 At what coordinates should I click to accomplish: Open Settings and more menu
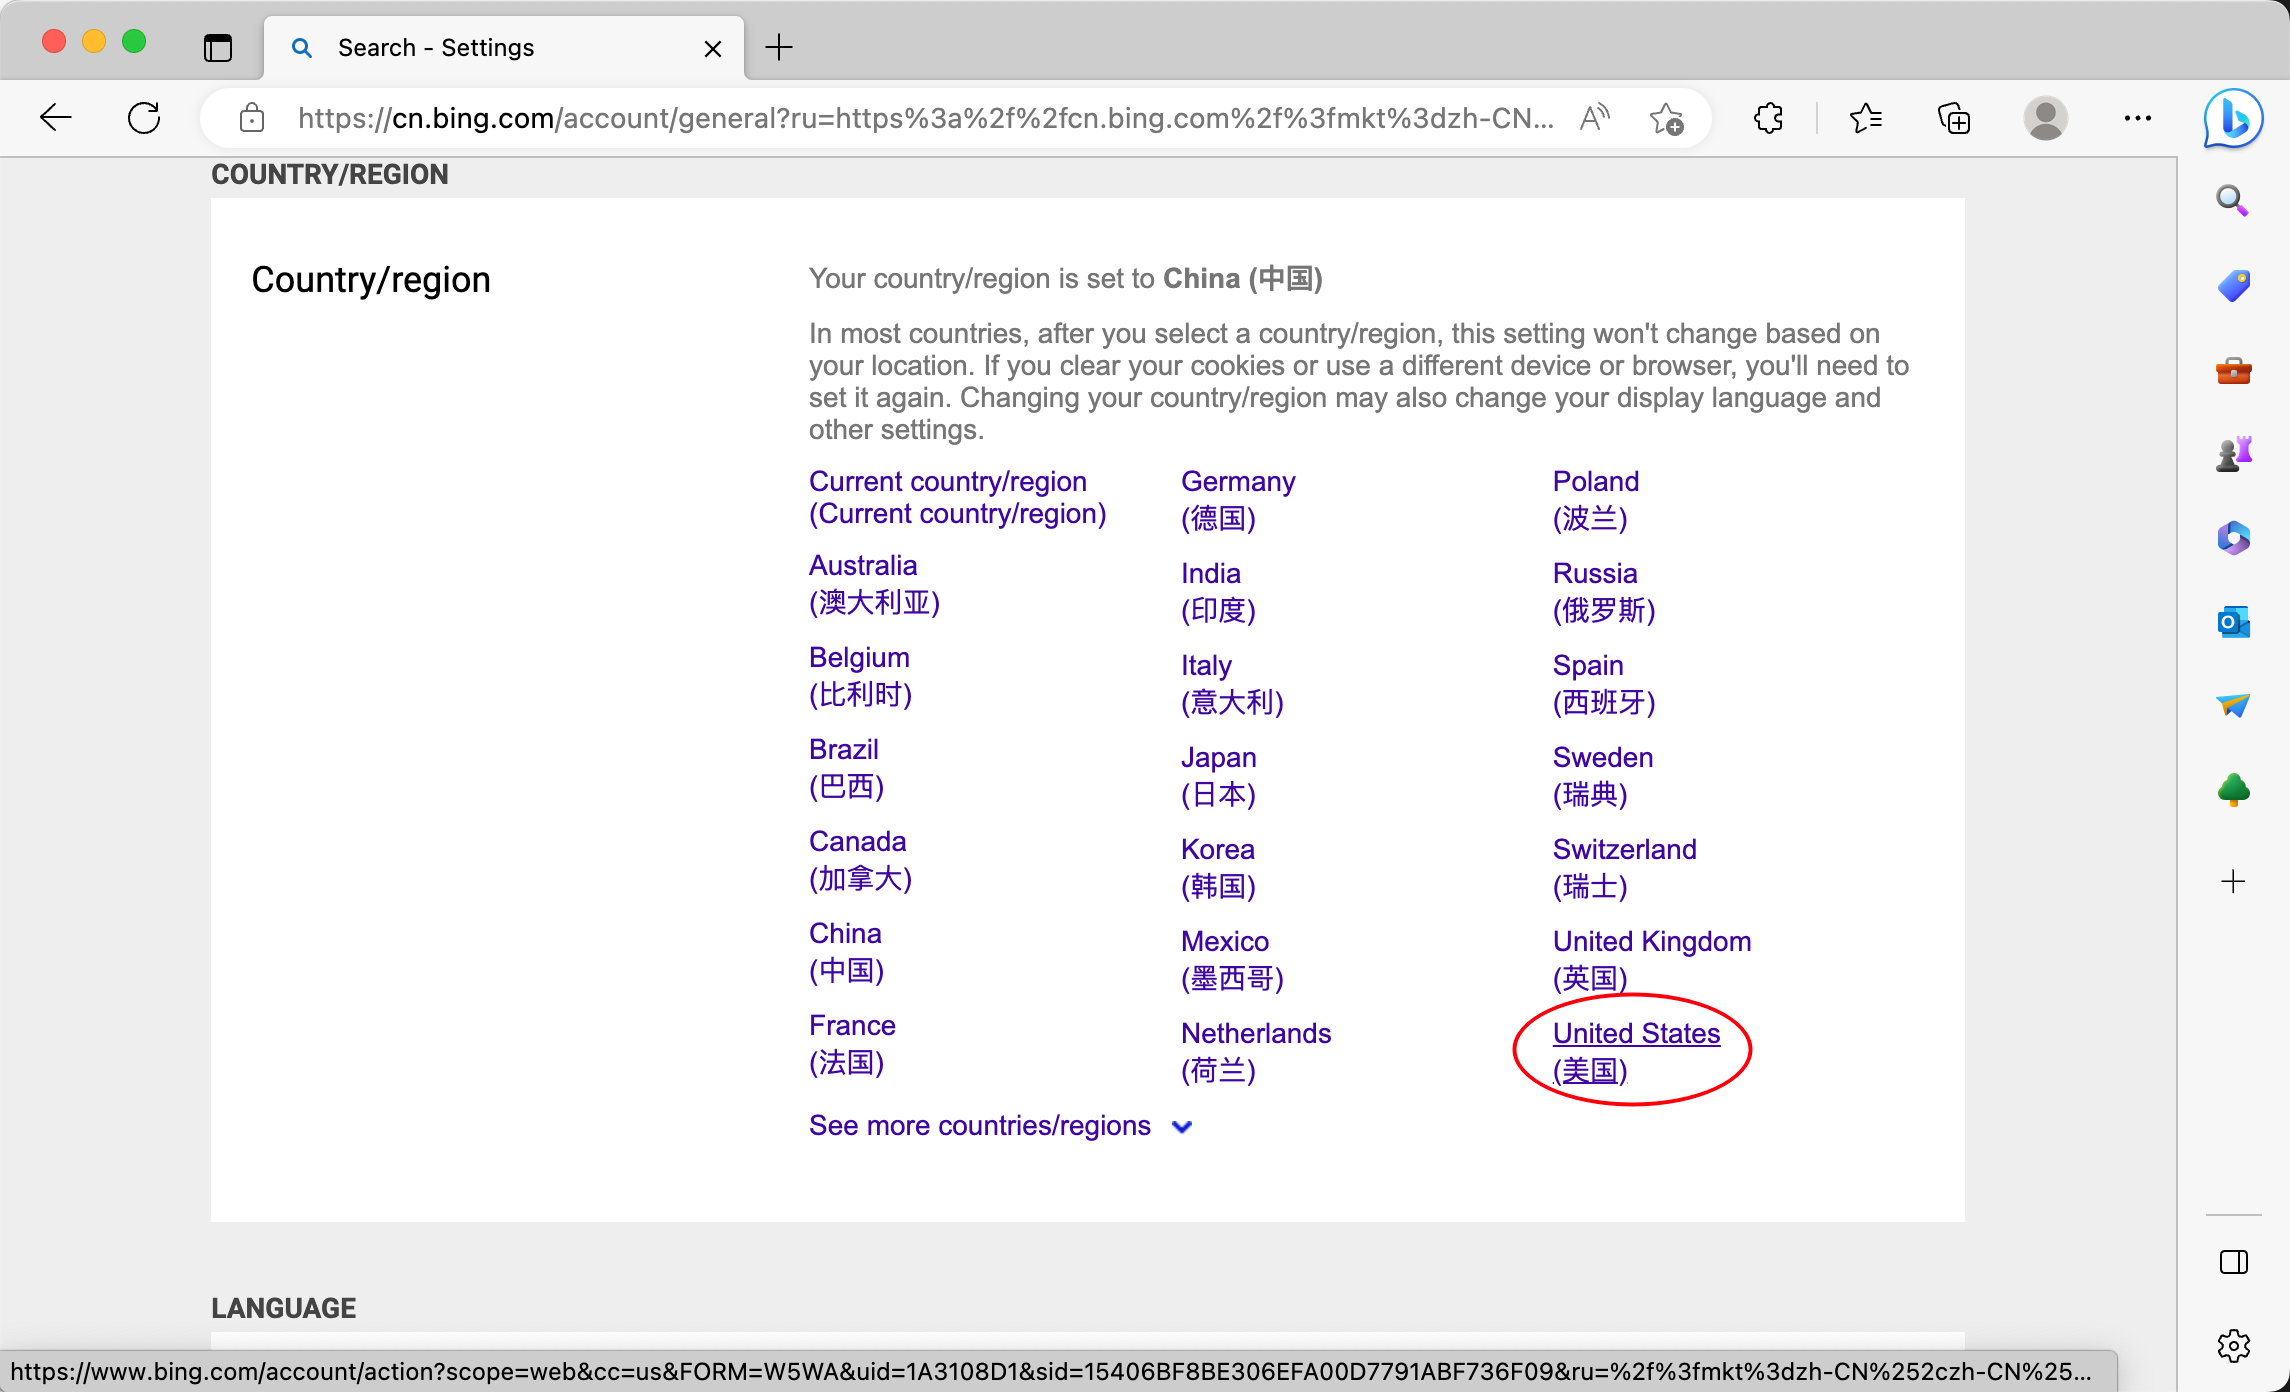coord(2137,118)
